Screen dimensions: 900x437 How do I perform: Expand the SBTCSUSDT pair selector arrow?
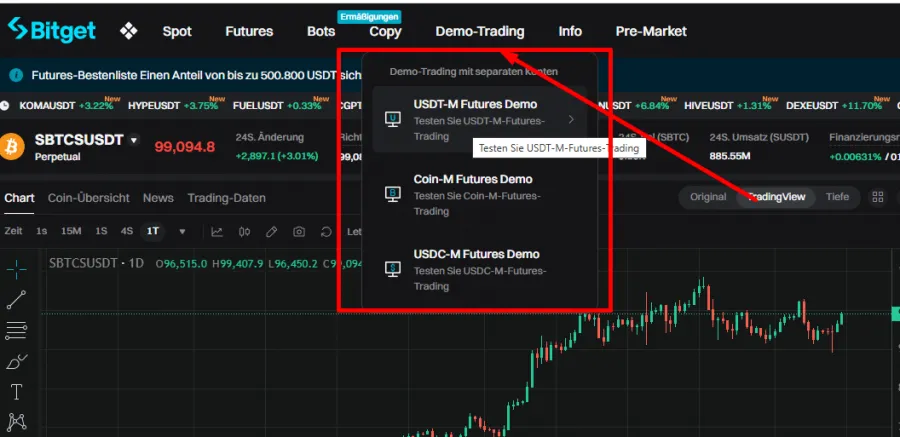(134, 140)
